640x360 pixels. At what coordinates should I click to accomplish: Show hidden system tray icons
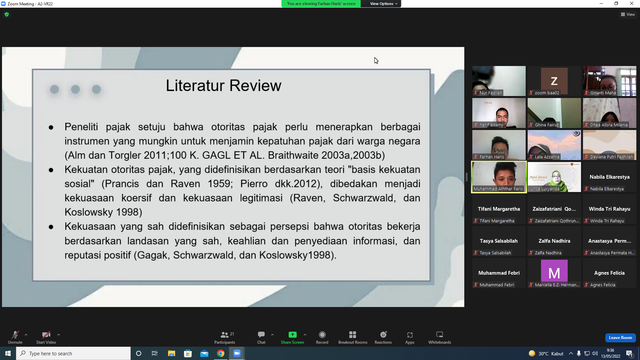point(571,353)
